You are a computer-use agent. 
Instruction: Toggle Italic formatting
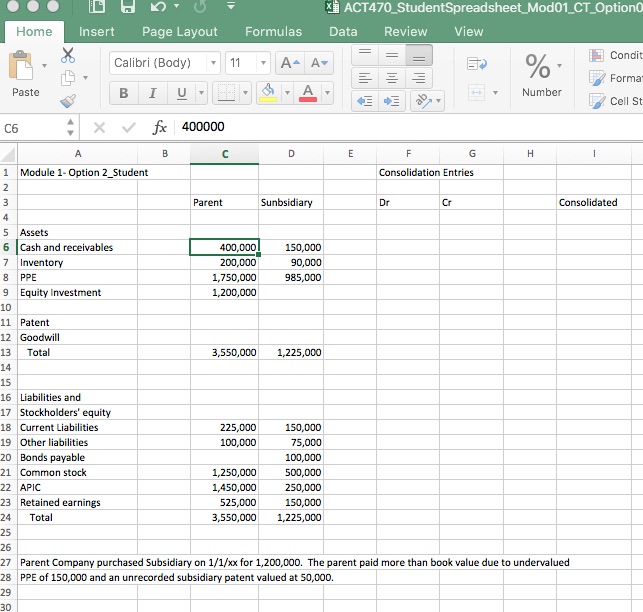153,93
